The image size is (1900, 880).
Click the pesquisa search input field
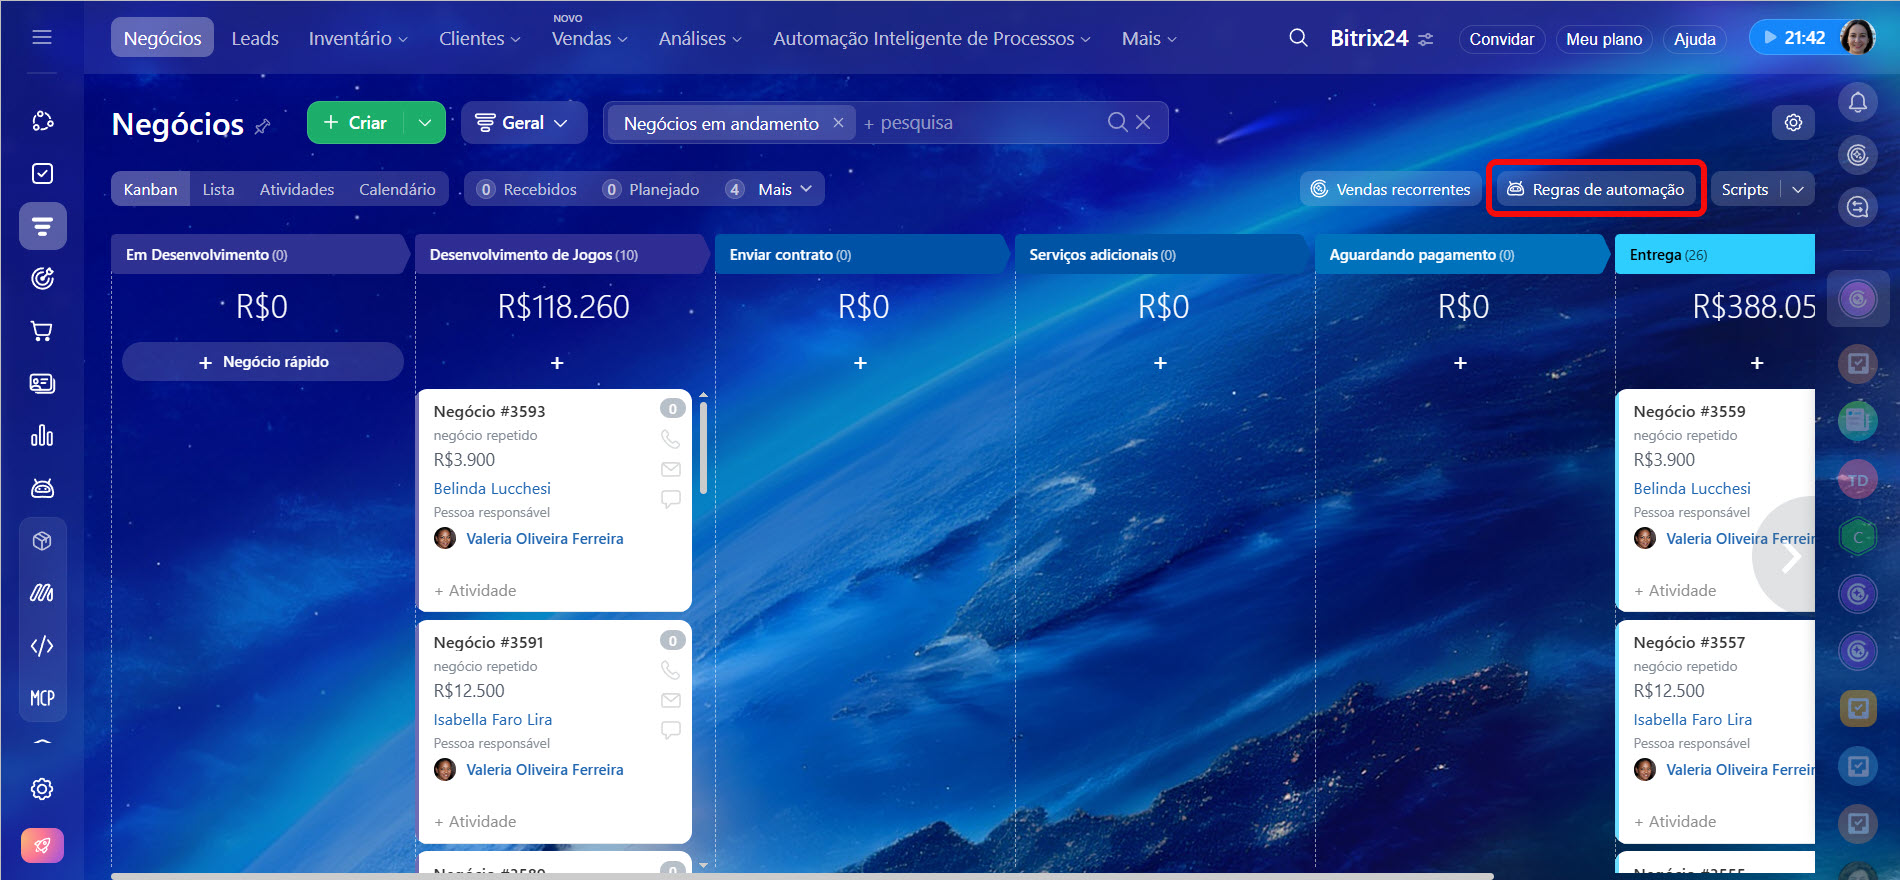pos(980,122)
